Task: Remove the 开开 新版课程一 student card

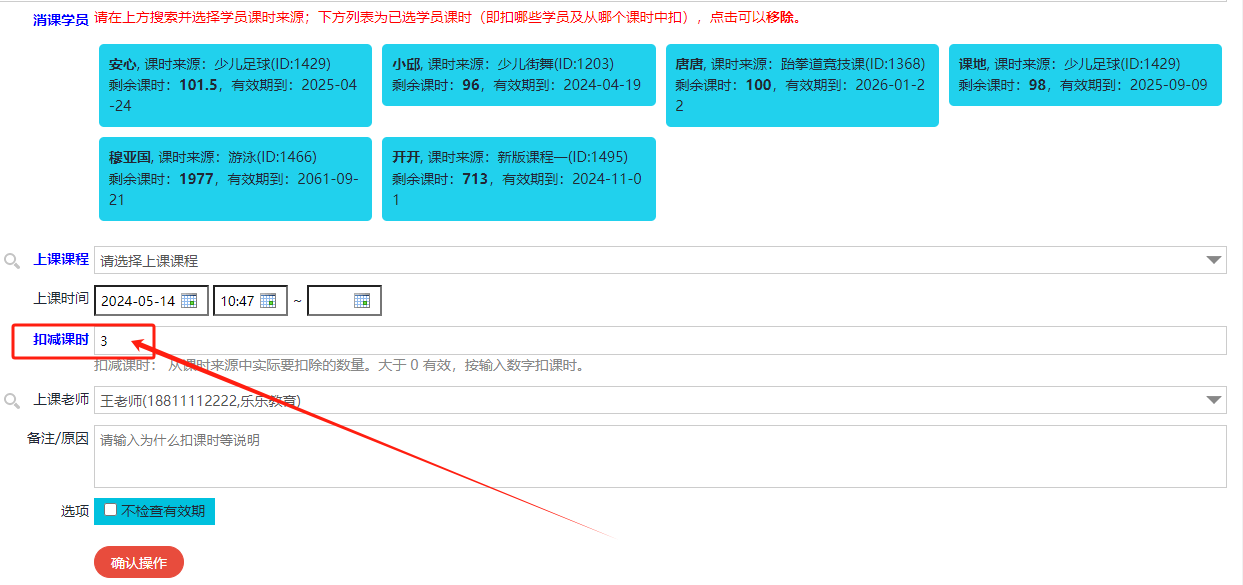Action: point(518,179)
